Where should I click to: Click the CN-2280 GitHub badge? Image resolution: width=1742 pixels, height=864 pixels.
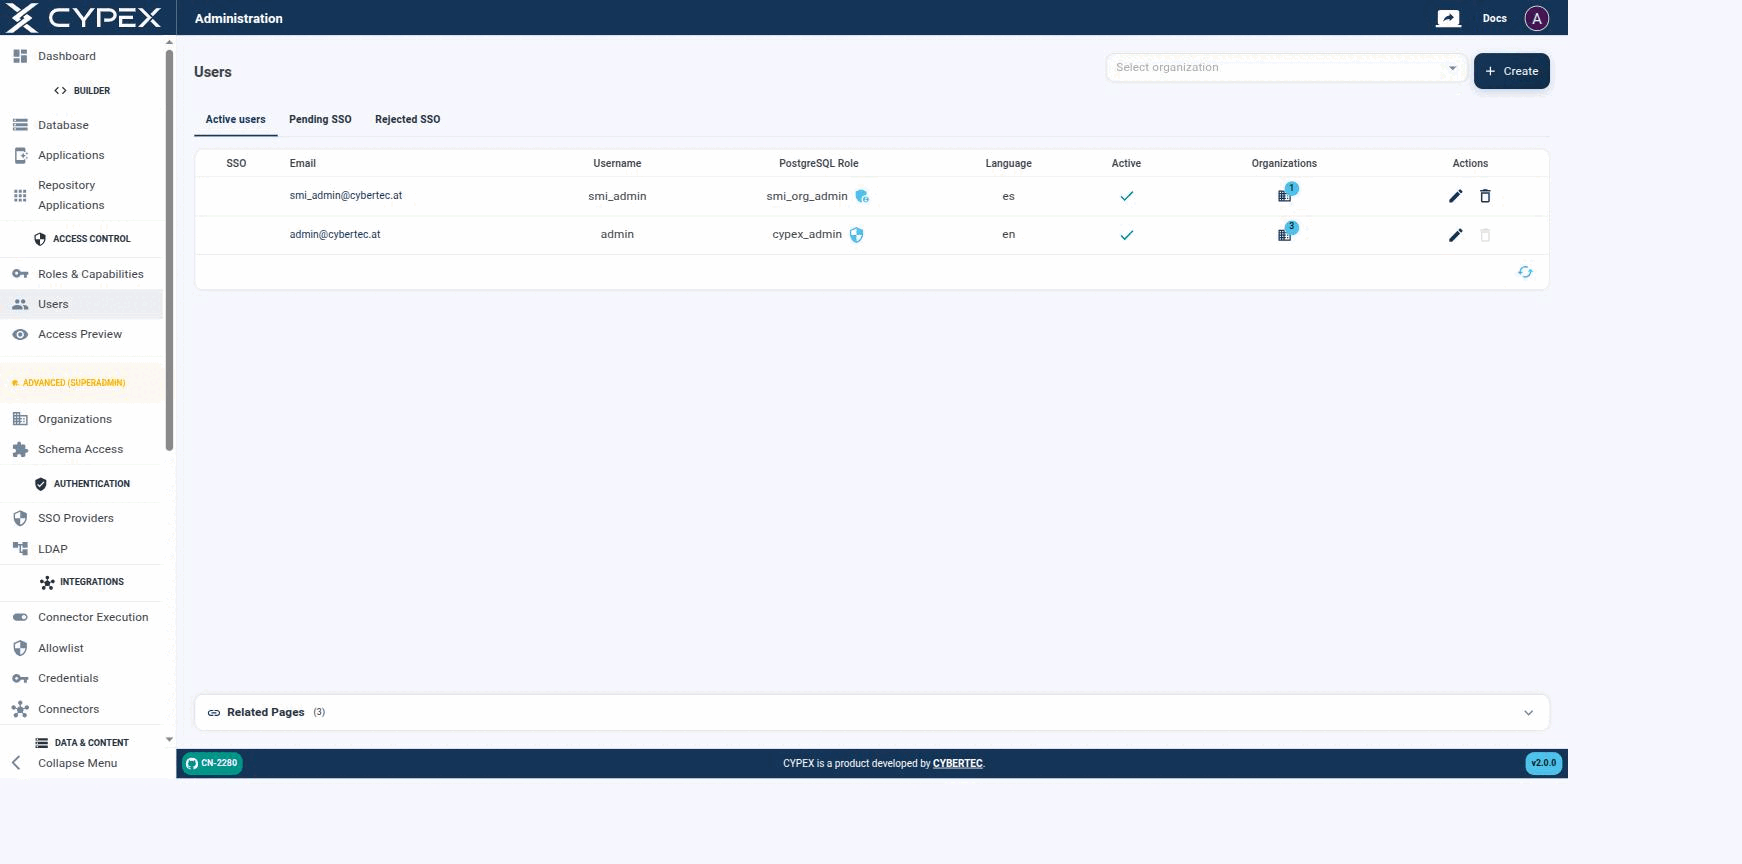point(212,763)
